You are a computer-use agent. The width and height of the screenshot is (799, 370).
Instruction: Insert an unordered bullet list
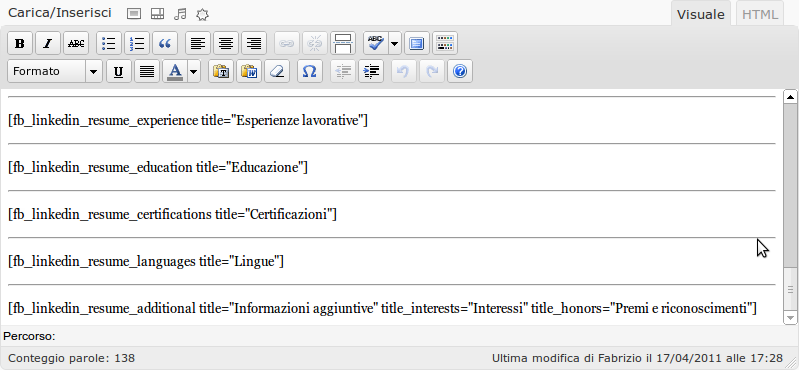pyautogui.click(x=109, y=44)
